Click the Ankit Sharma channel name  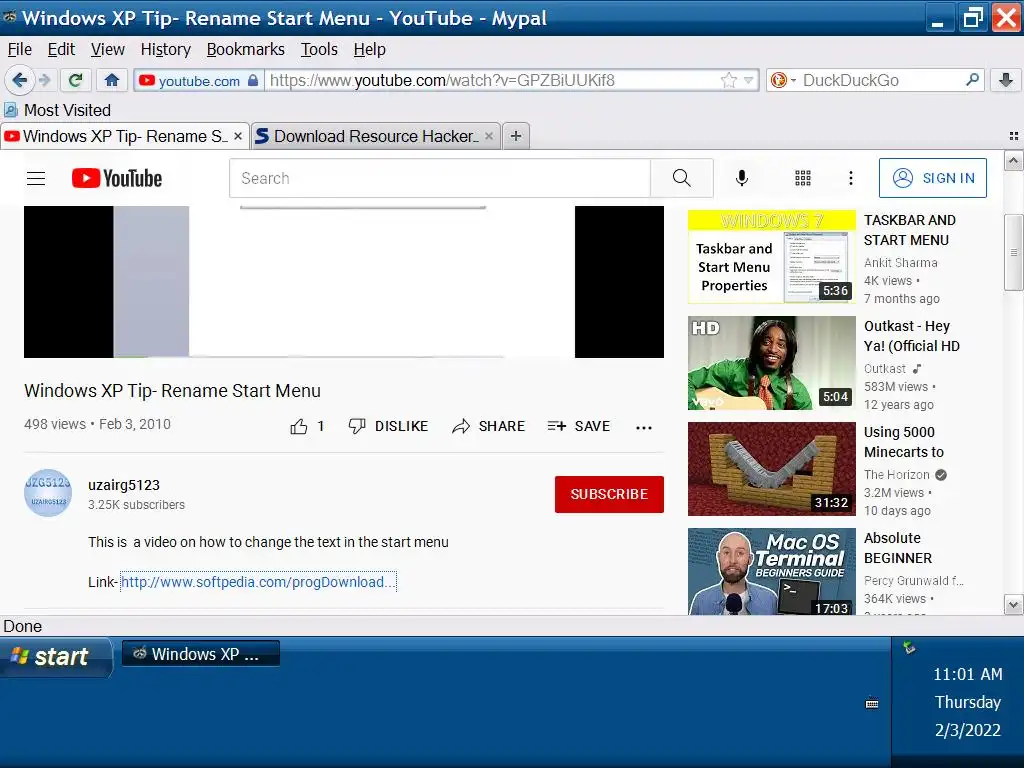[x=901, y=263]
